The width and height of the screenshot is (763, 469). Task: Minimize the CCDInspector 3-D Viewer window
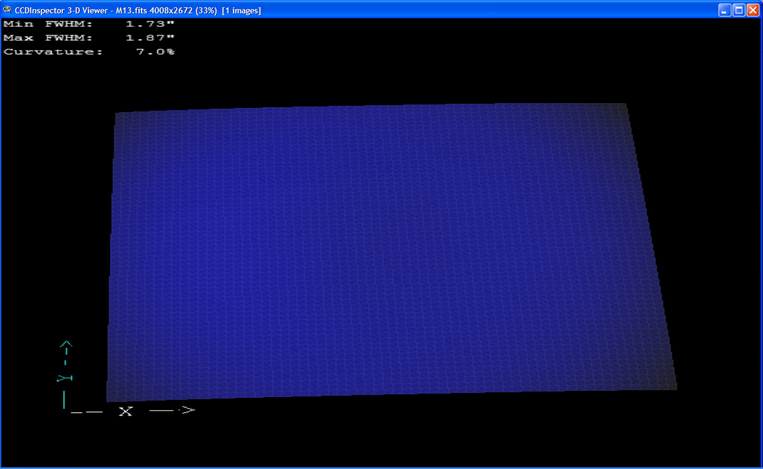(724, 10)
